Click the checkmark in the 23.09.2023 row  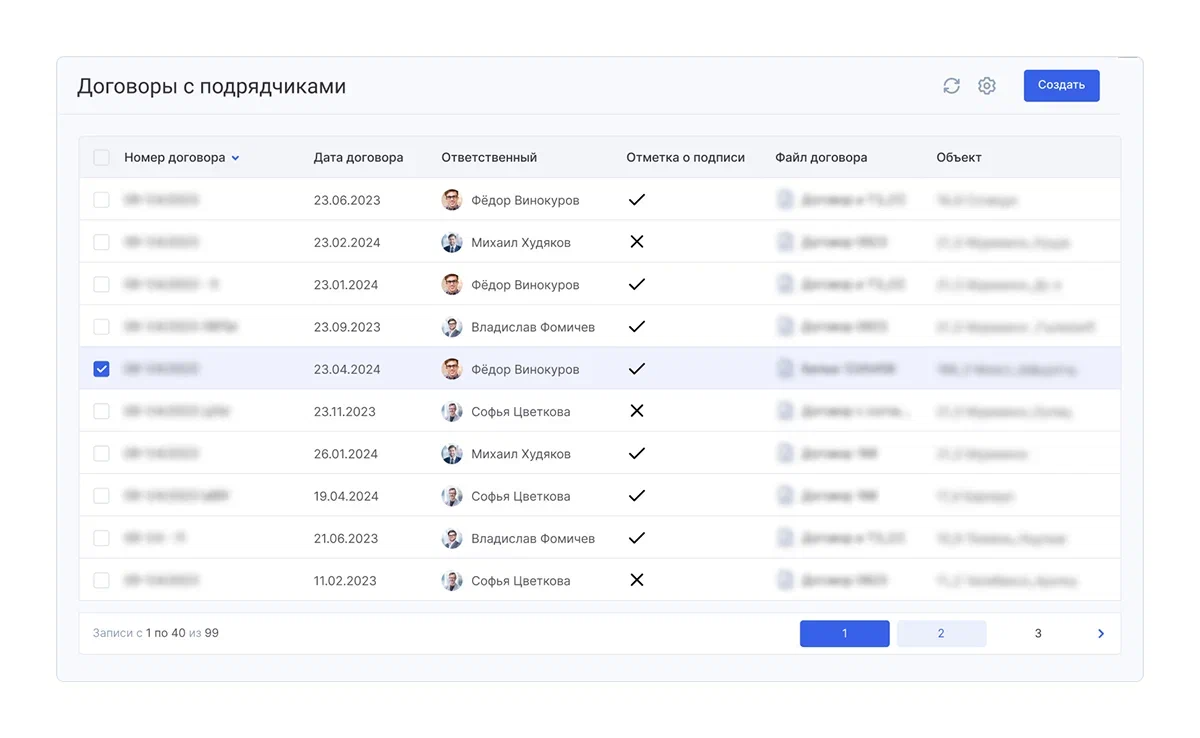[637, 327]
